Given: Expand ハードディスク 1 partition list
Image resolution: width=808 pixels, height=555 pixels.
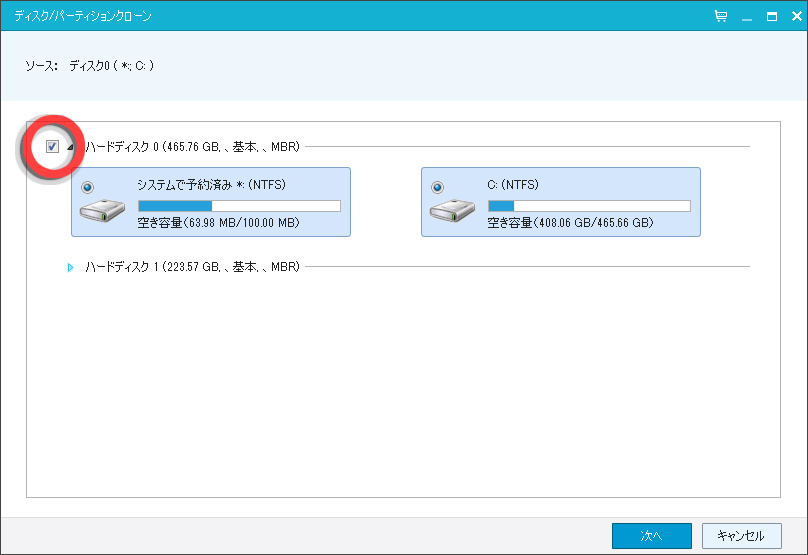Looking at the screenshot, I should pos(71,267).
